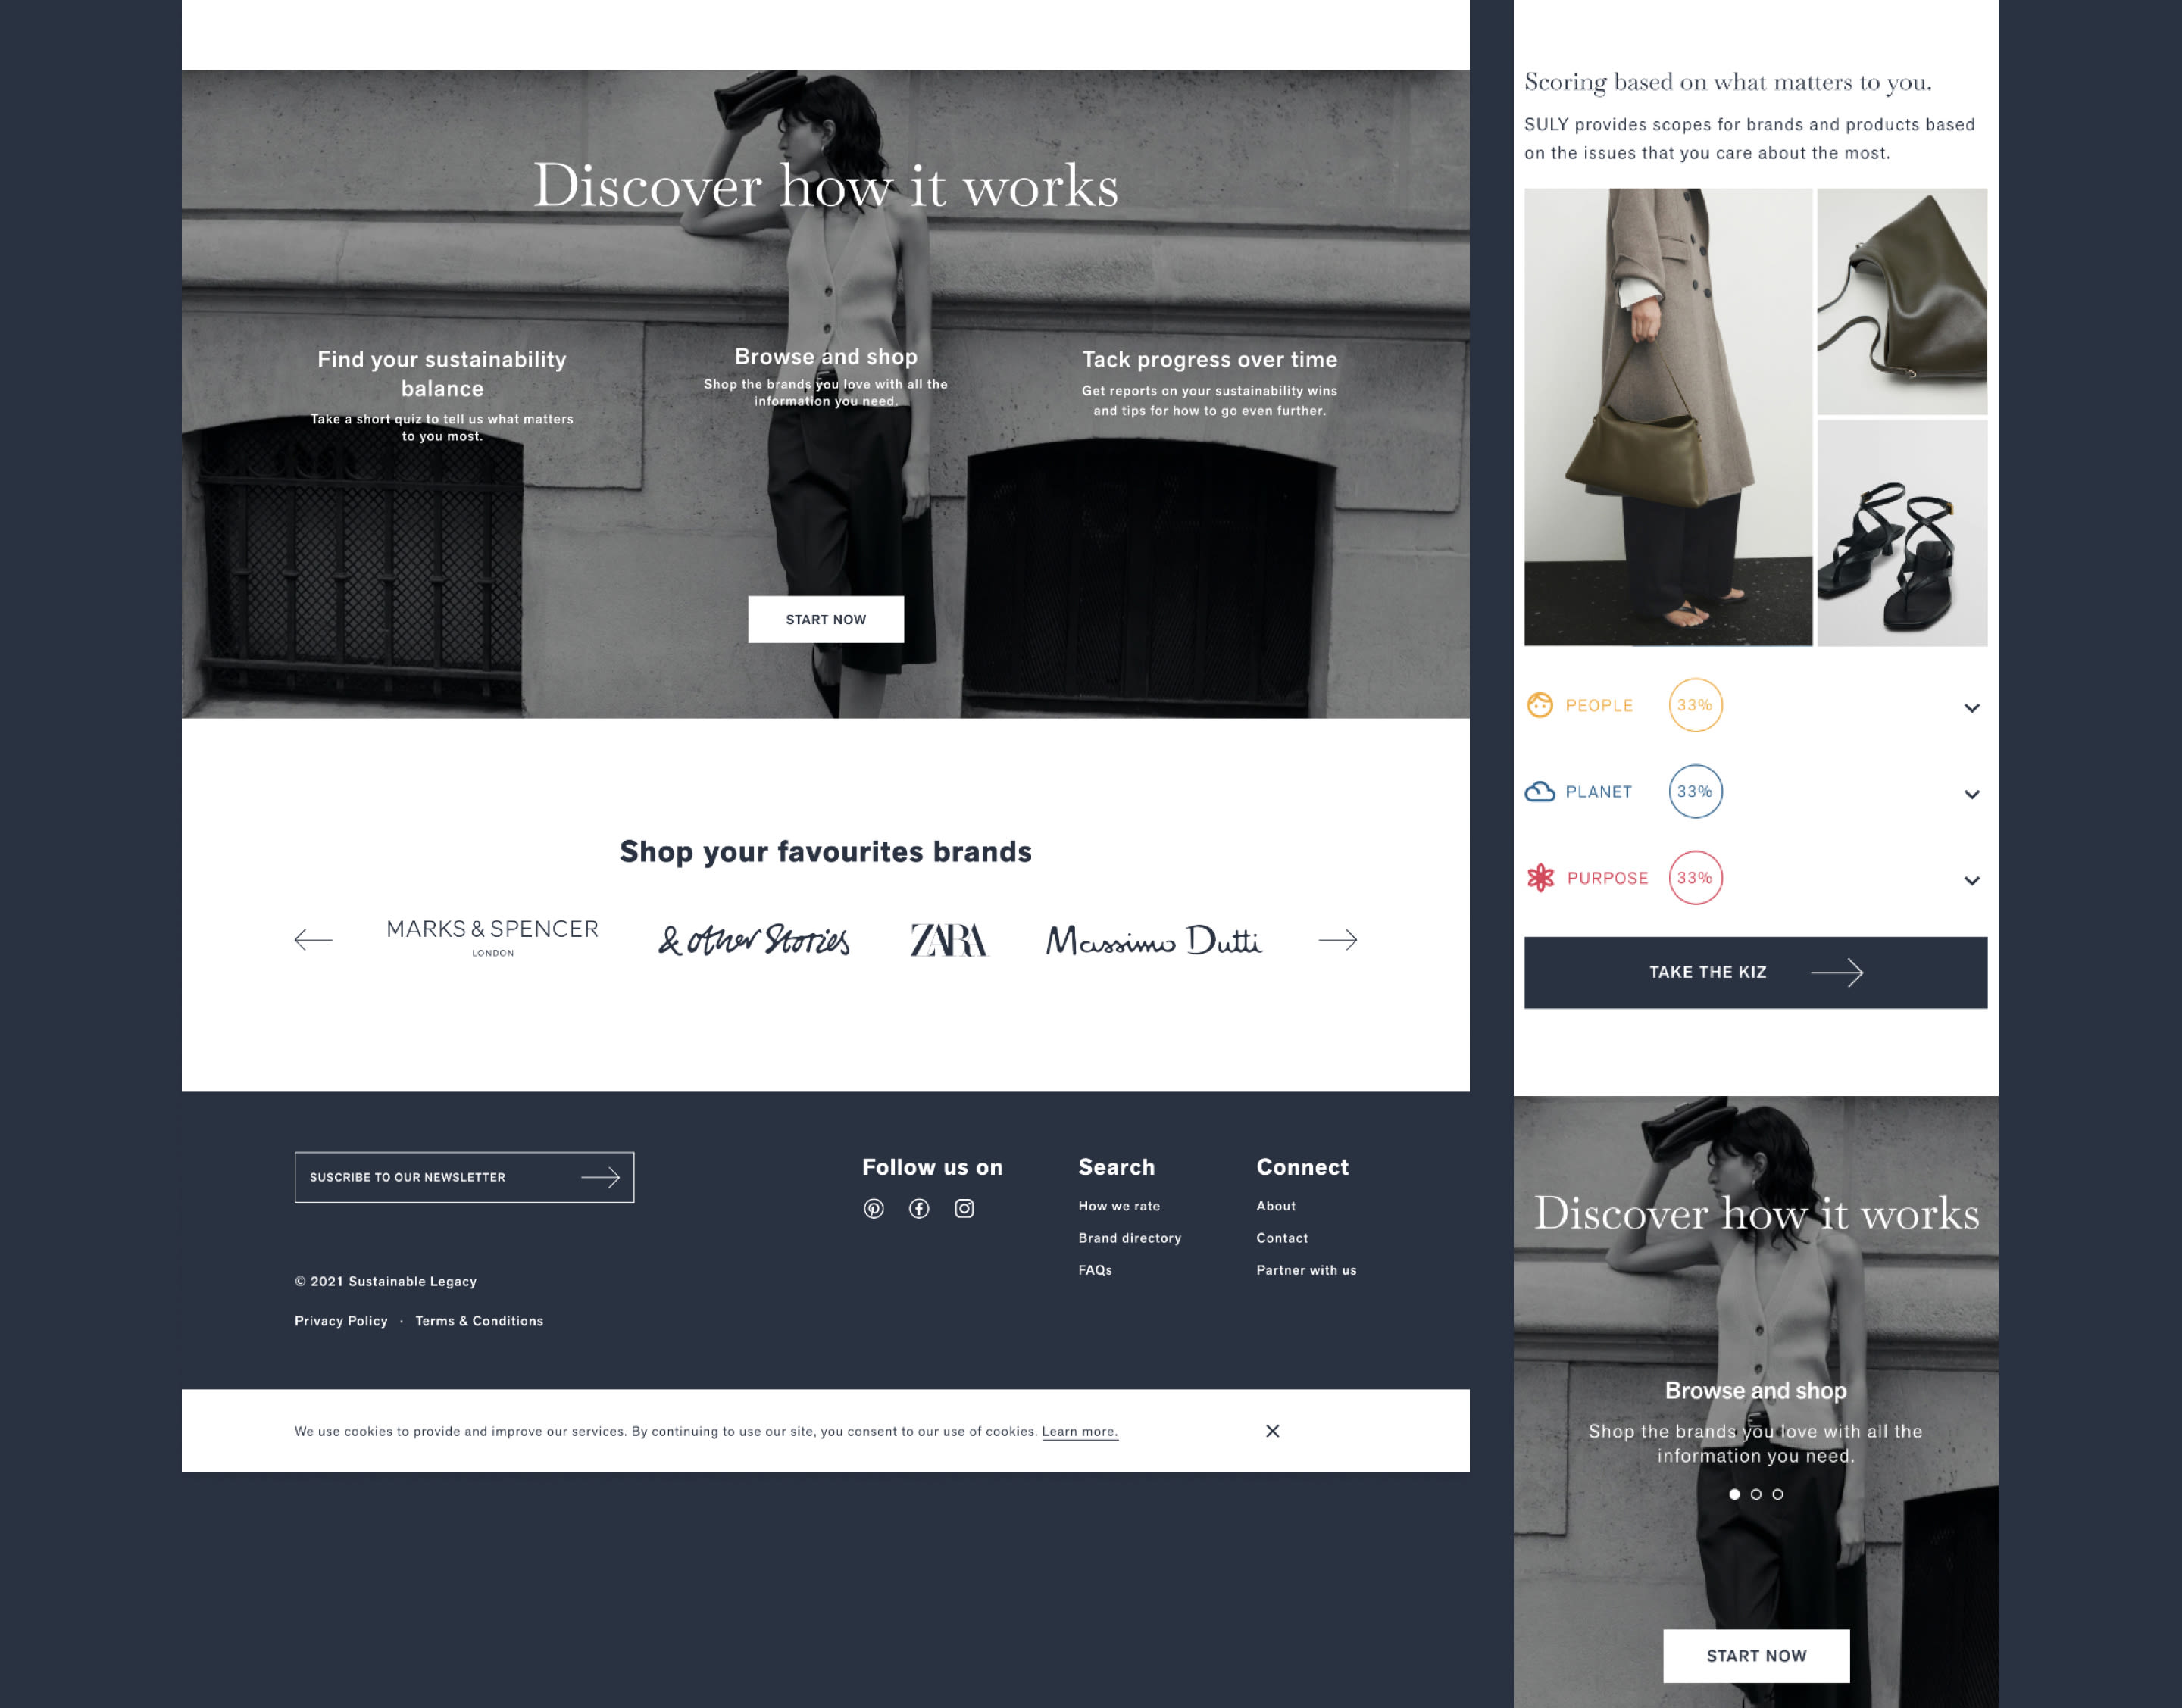The image size is (2182, 1708).
Task: Select the second carousel dot indicator
Action: tap(1756, 1494)
